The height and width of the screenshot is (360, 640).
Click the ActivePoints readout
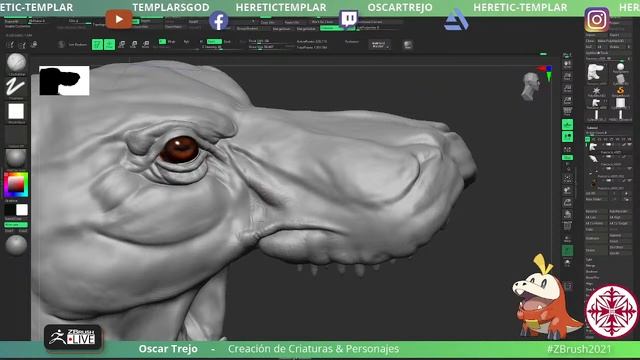click(312, 42)
